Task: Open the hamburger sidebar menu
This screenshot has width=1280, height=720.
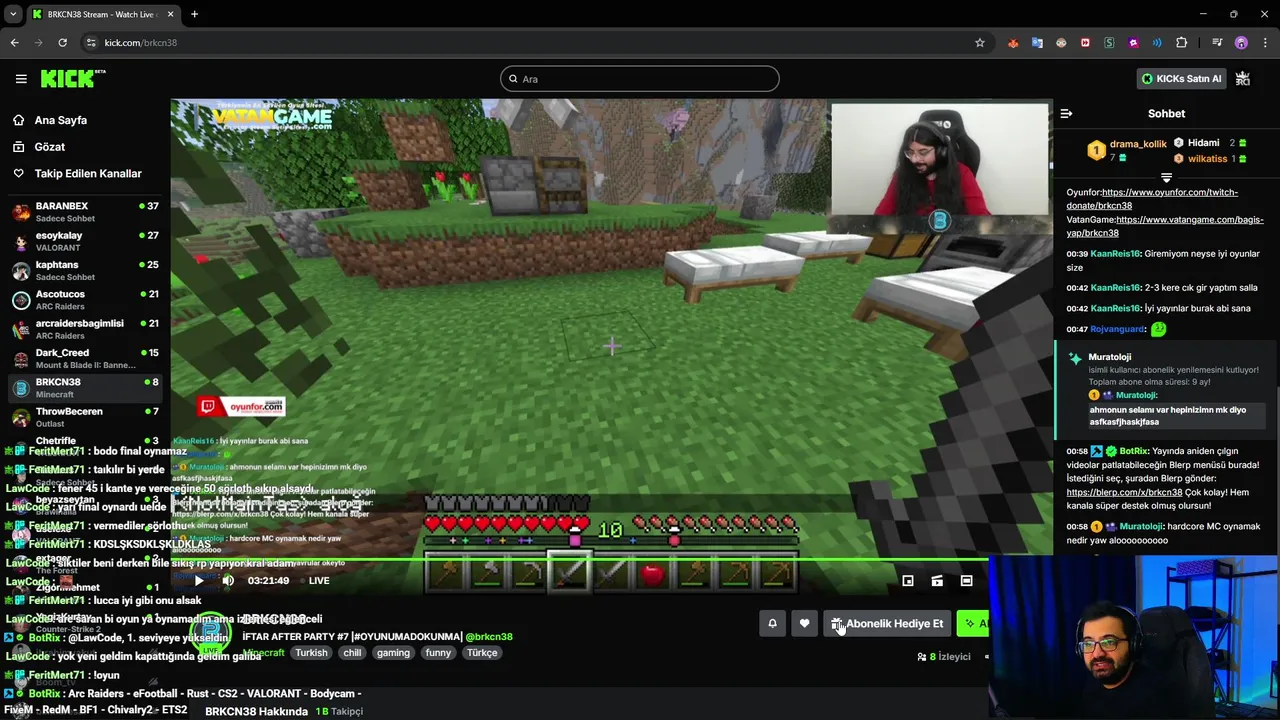Action: coord(21,78)
